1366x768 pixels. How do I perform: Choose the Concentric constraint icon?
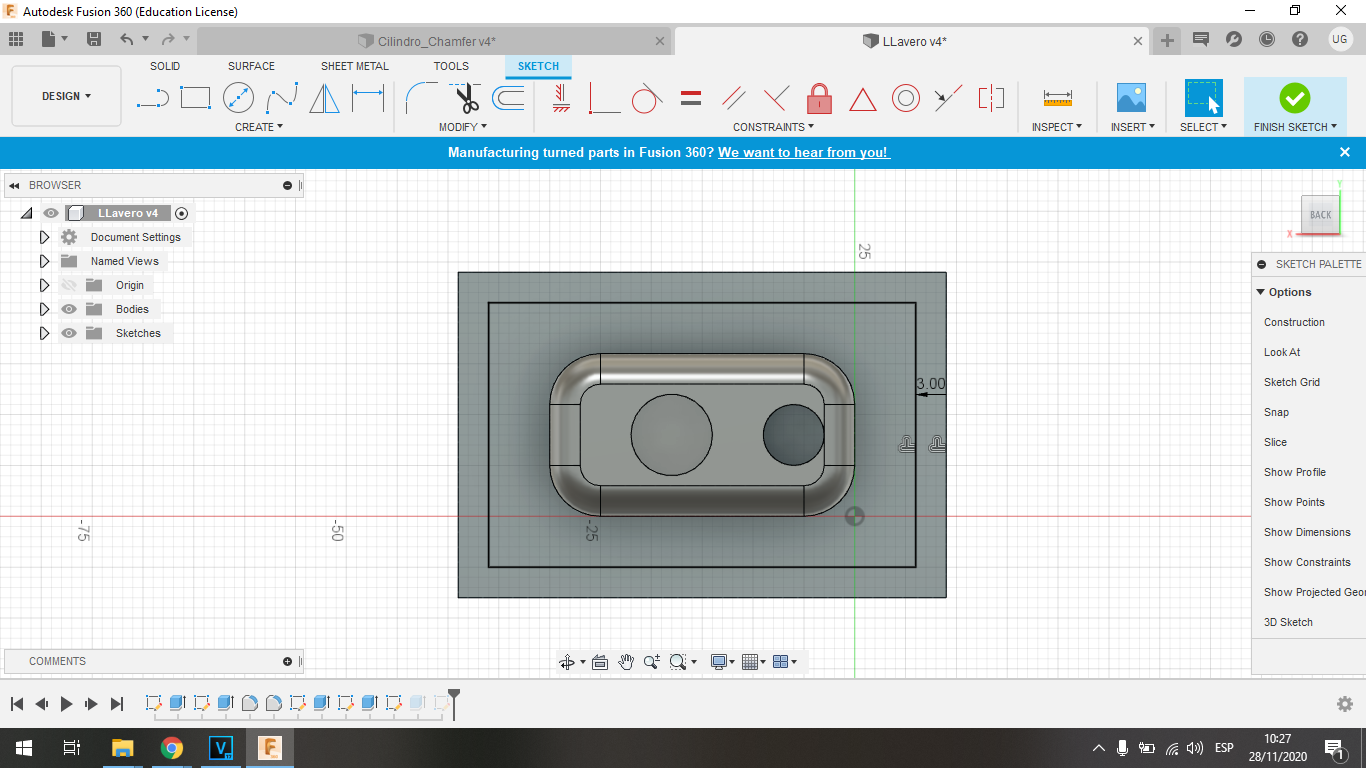(905, 98)
